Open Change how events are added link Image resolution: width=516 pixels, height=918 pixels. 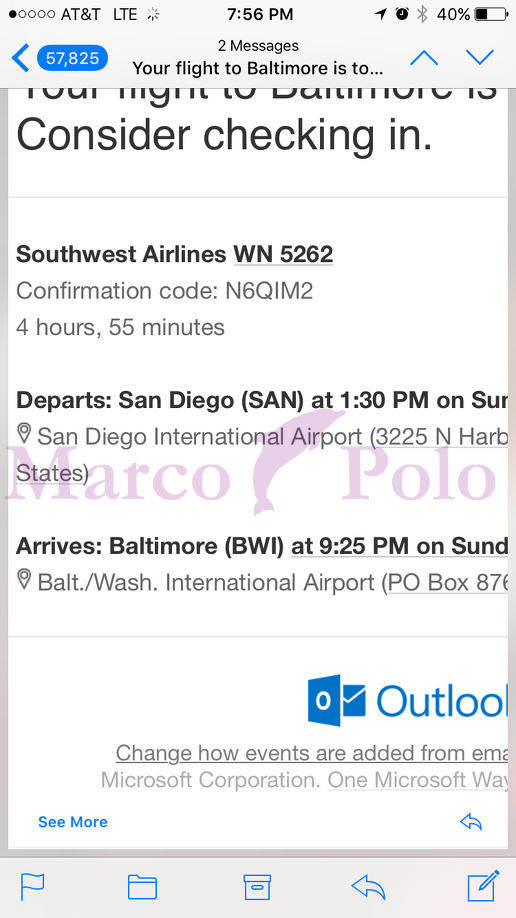pyautogui.click(x=312, y=753)
